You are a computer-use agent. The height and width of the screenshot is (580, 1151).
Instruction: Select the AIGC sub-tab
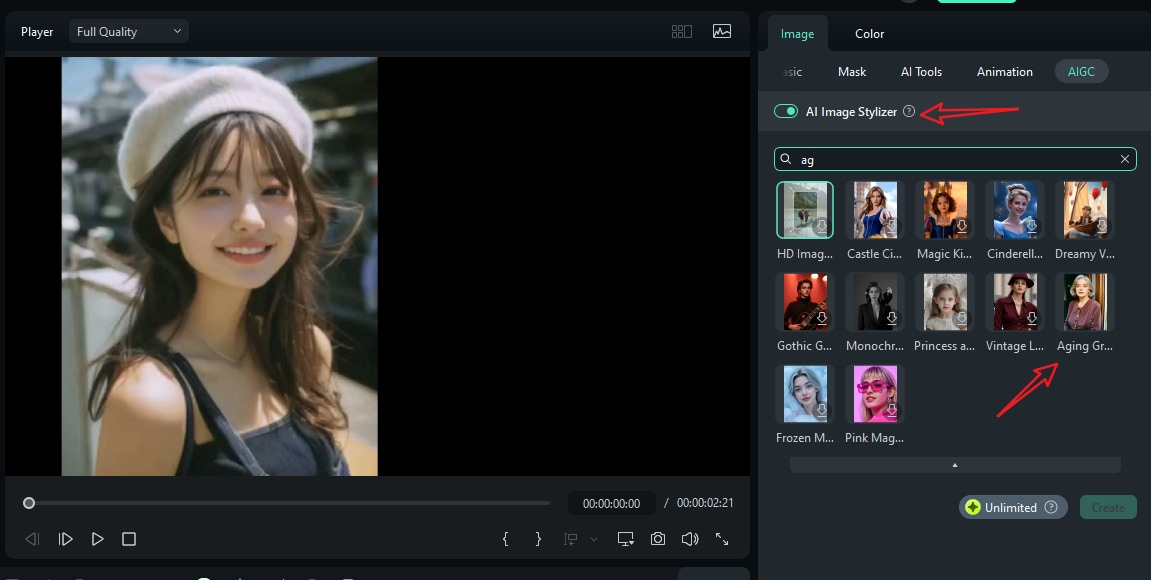1081,71
